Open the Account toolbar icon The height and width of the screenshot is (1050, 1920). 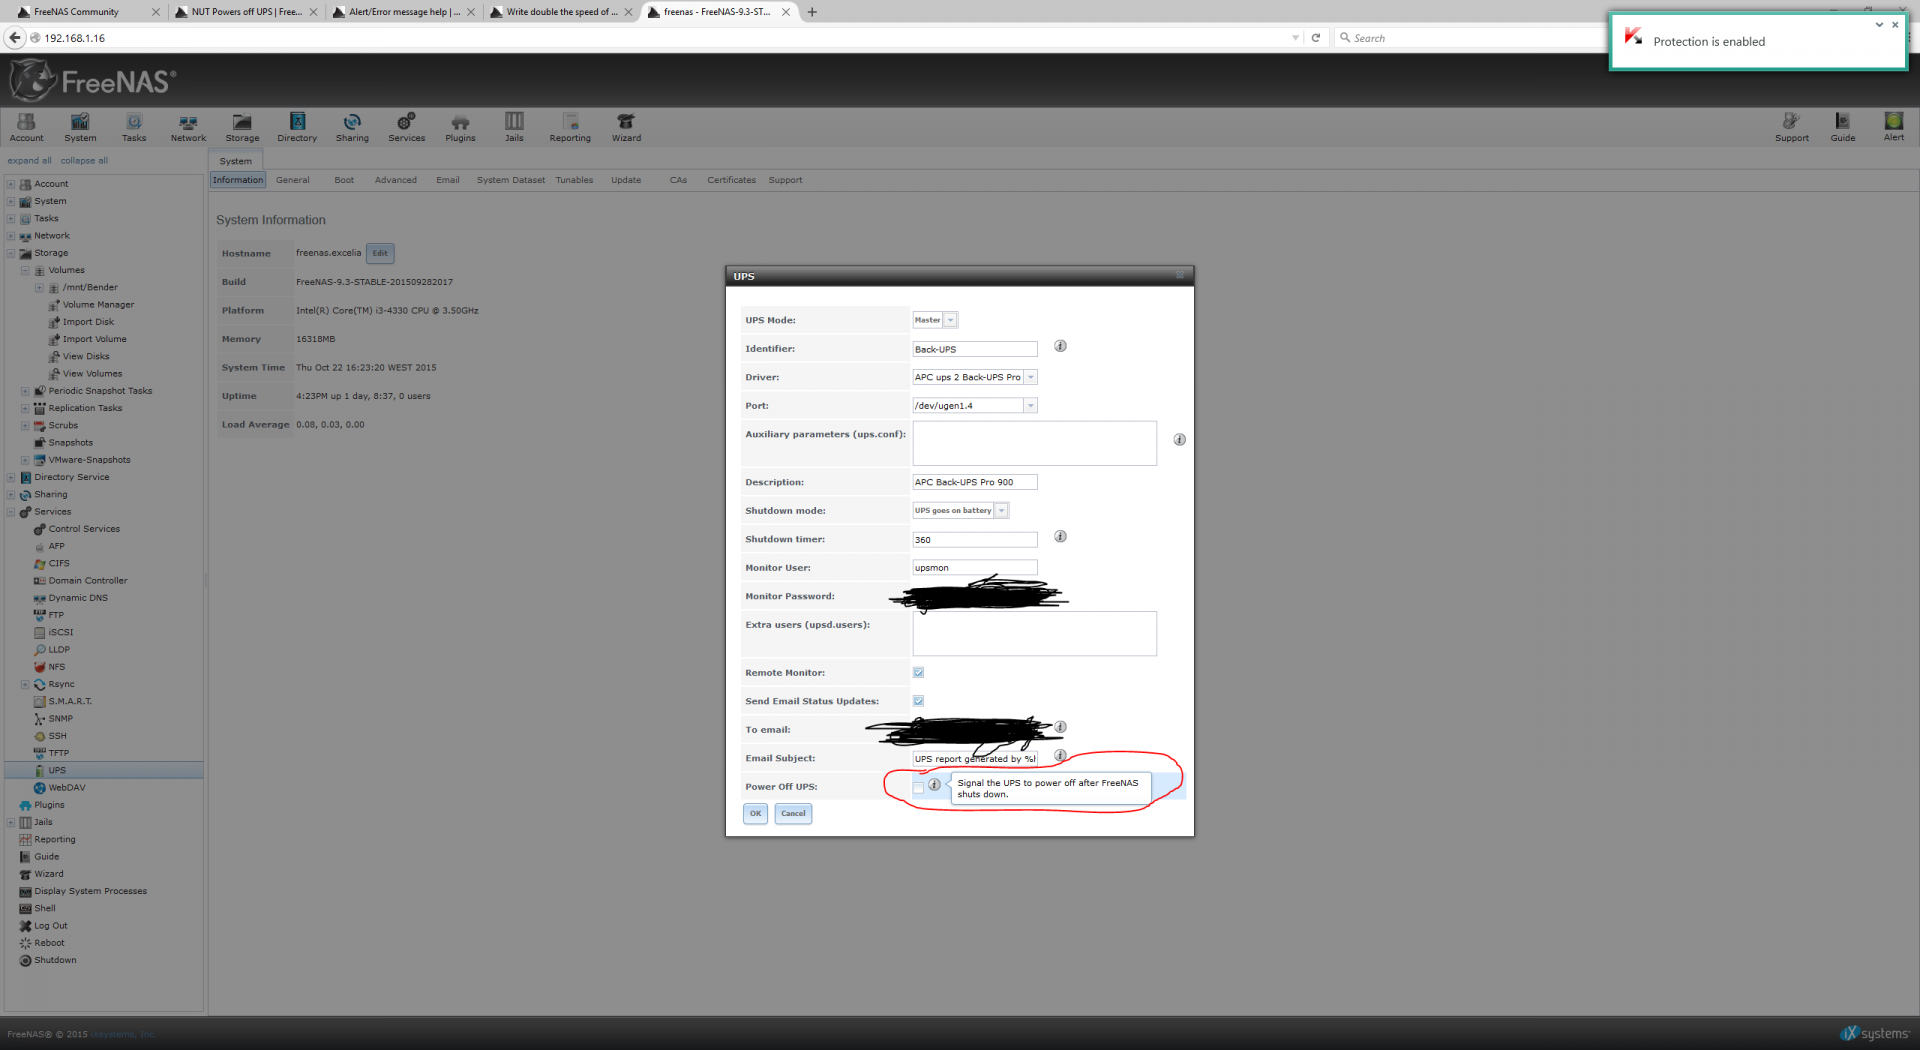coord(26,127)
